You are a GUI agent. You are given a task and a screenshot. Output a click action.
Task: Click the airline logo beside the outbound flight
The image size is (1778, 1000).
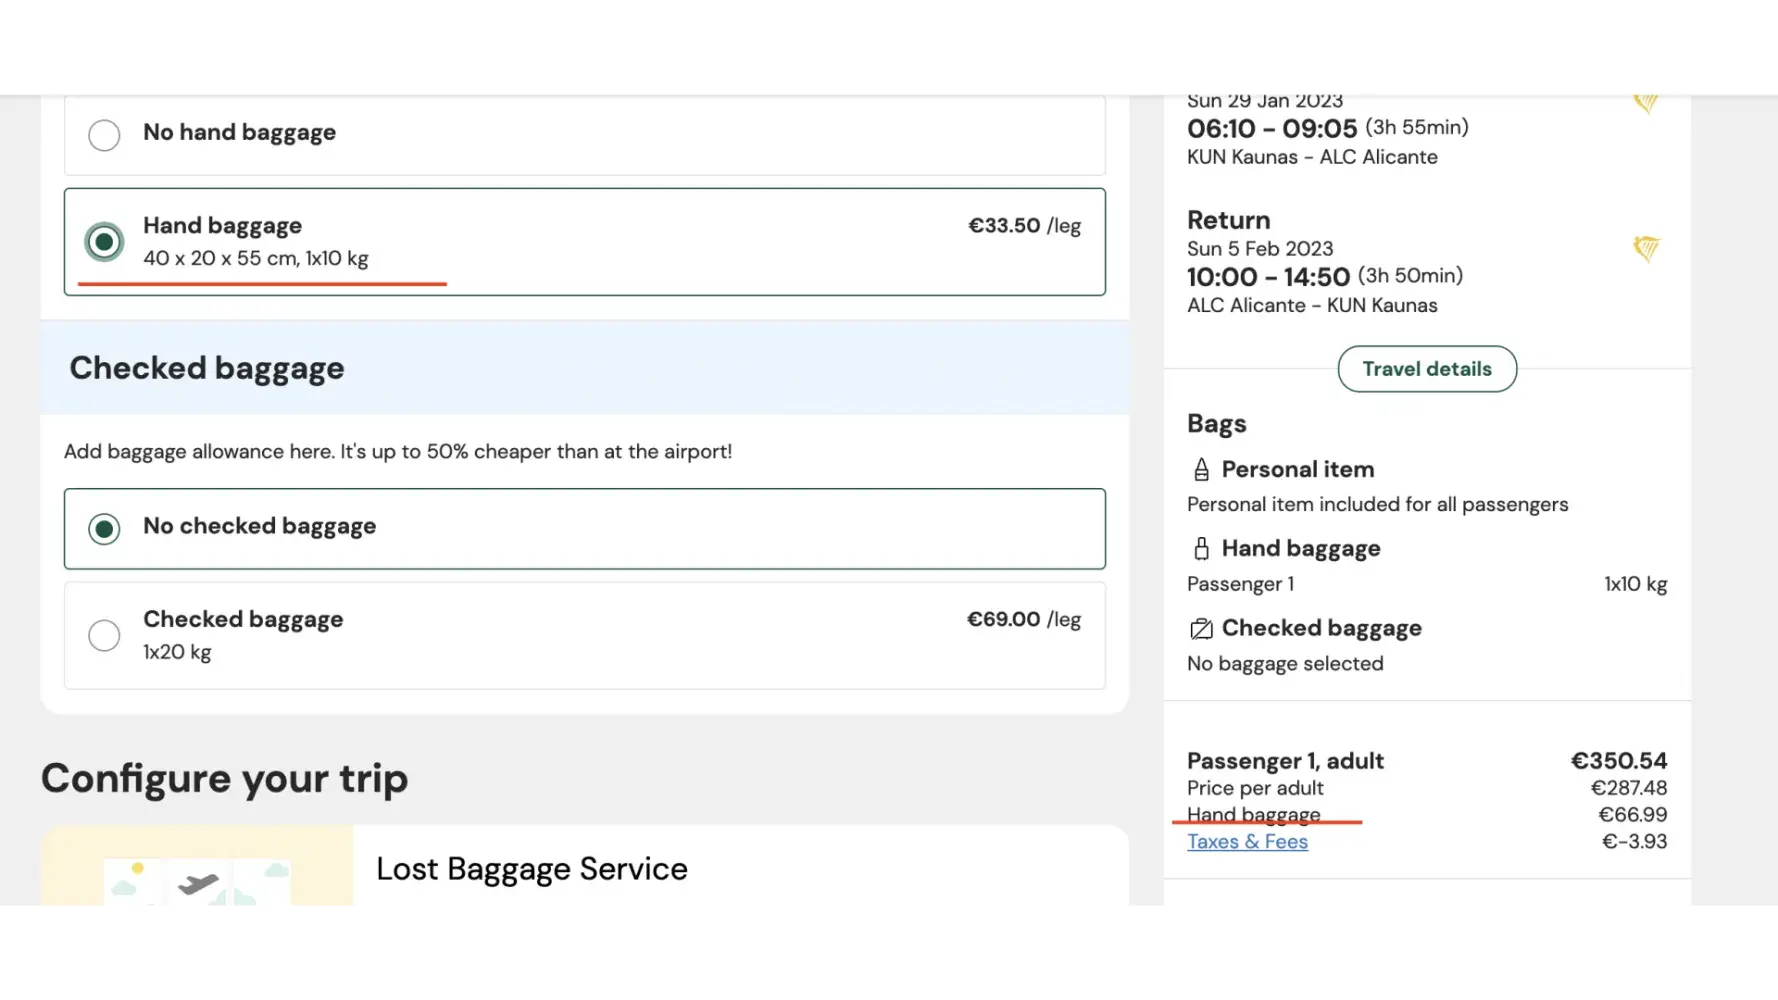1645,102
